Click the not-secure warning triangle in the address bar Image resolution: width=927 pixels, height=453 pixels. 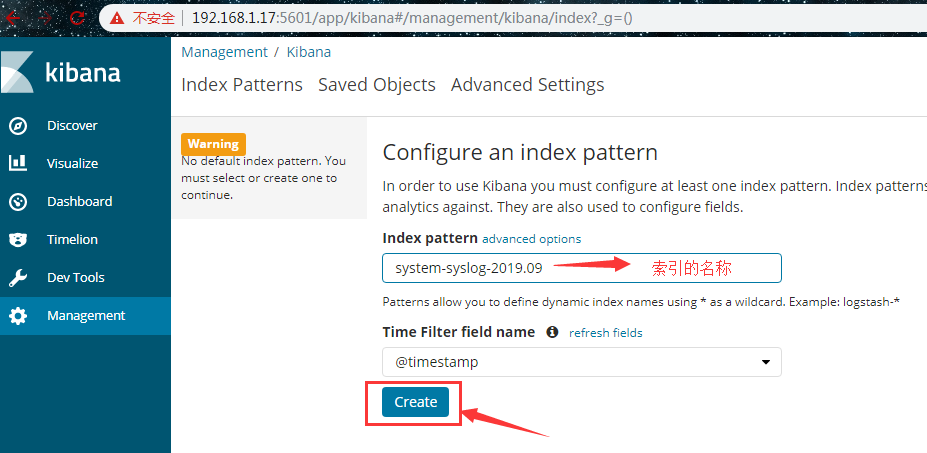[117, 18]
